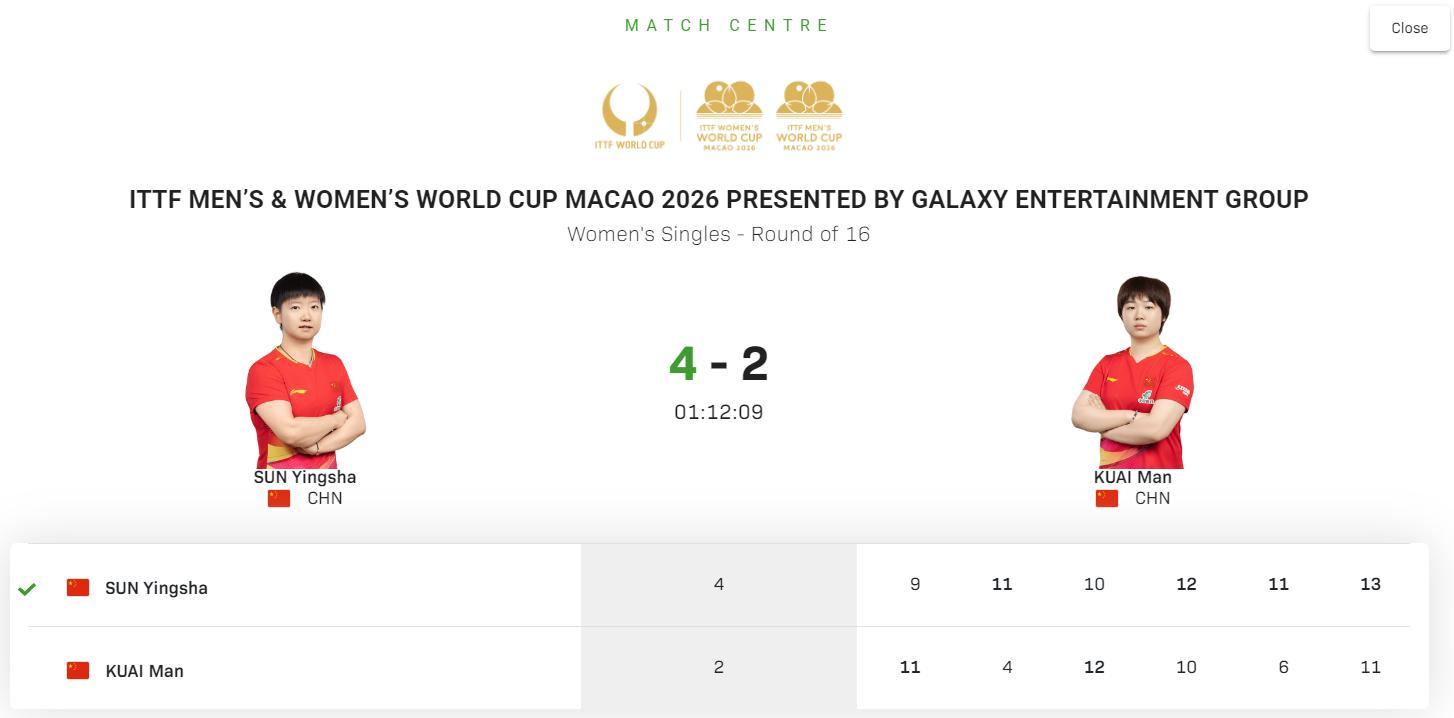Click the ITTF Men's World Cup Macao logo
This screenshot has height=718, width=1454.
click(x=809, y=116)
